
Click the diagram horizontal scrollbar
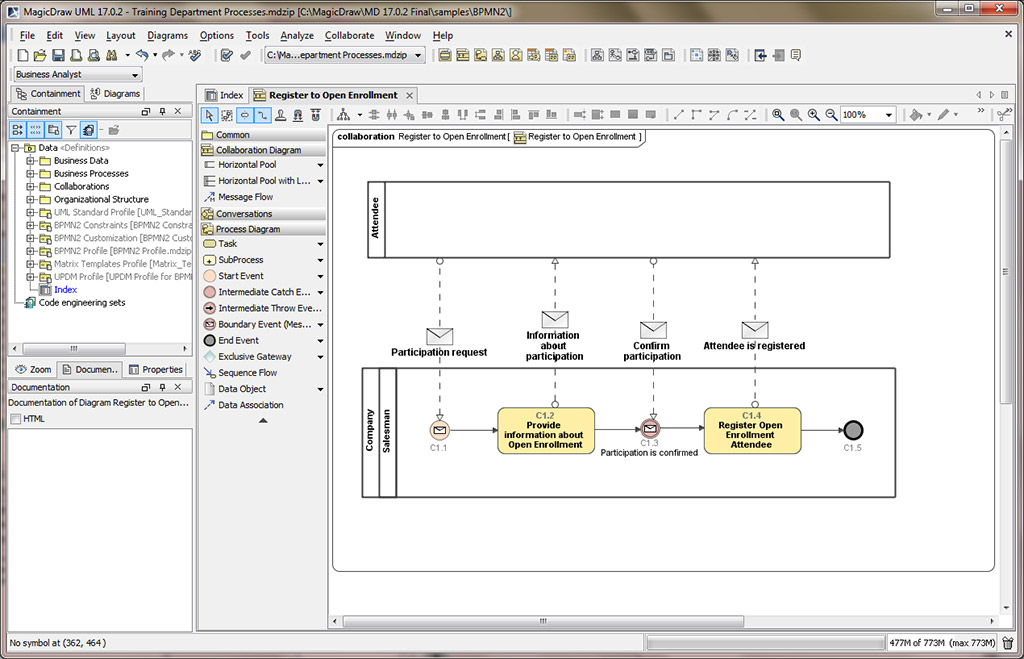coord(542,621)
